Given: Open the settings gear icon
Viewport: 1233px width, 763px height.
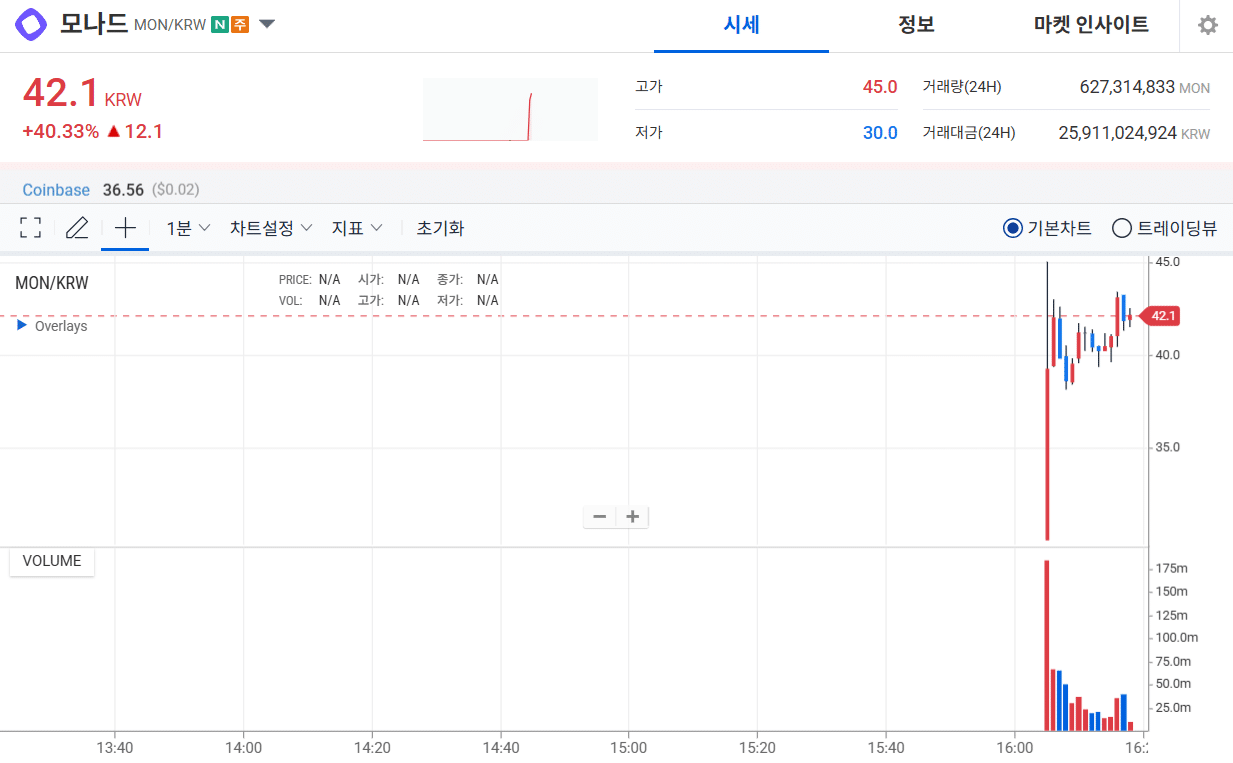Looking at the screenshot, I should tap(1208, 25).
